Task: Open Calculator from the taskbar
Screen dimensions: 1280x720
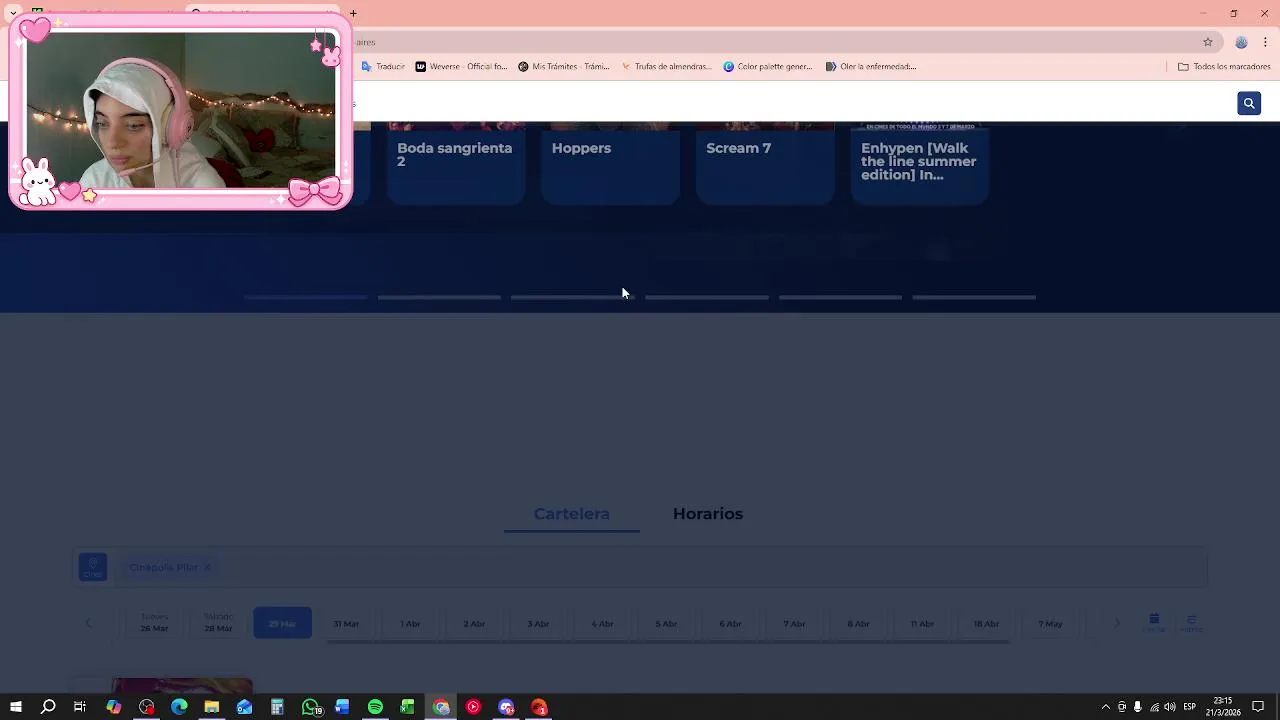Action: 277,707
